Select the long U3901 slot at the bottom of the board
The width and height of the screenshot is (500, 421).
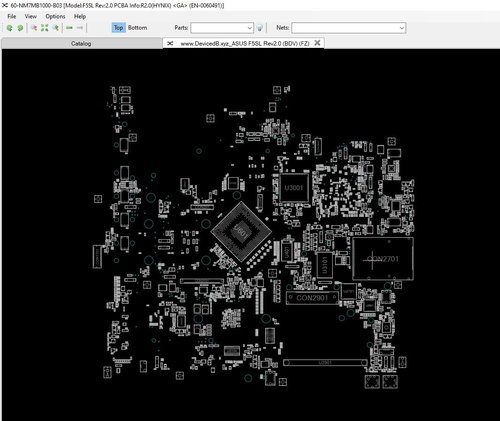coord(325,362)
